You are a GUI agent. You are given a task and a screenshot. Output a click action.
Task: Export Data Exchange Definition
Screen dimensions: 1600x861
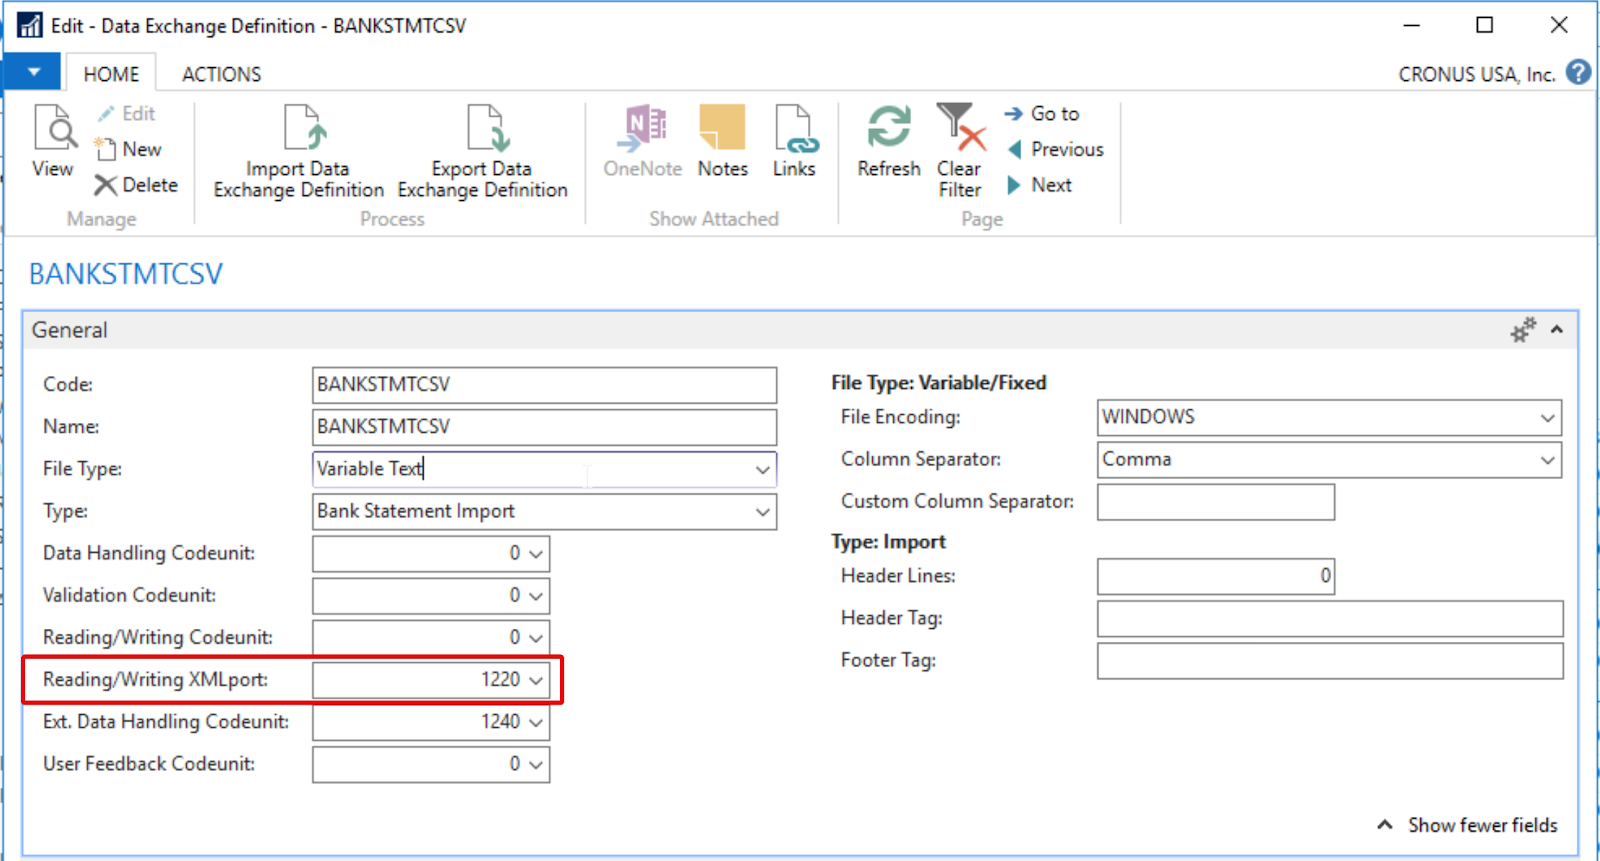click(483, 152)
